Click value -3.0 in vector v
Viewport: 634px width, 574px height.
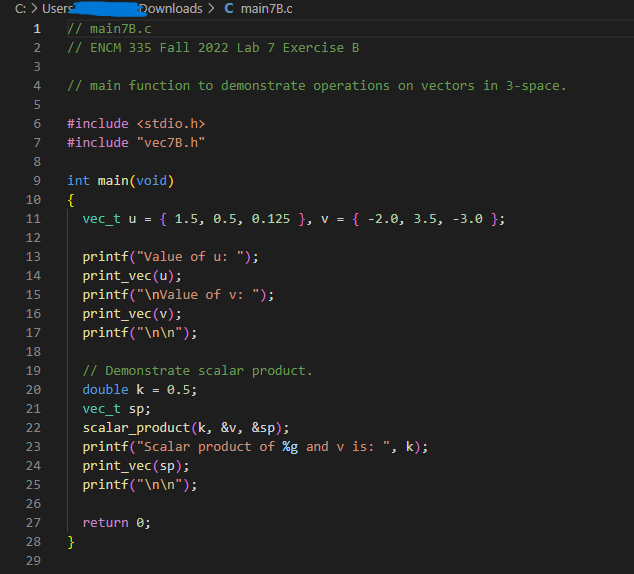[467, 219]
